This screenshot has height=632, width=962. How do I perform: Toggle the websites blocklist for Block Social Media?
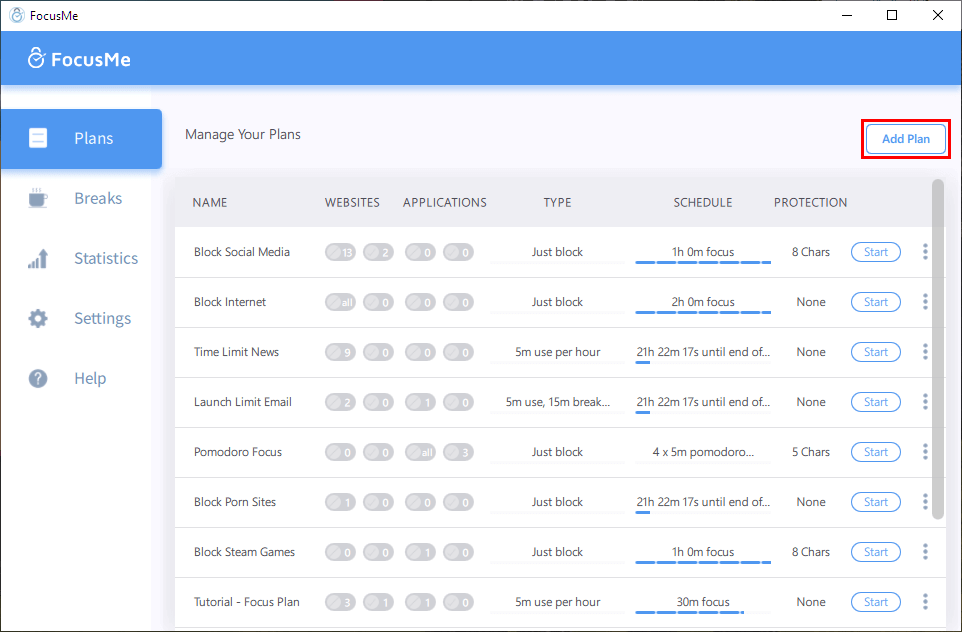tap(341, 252)
